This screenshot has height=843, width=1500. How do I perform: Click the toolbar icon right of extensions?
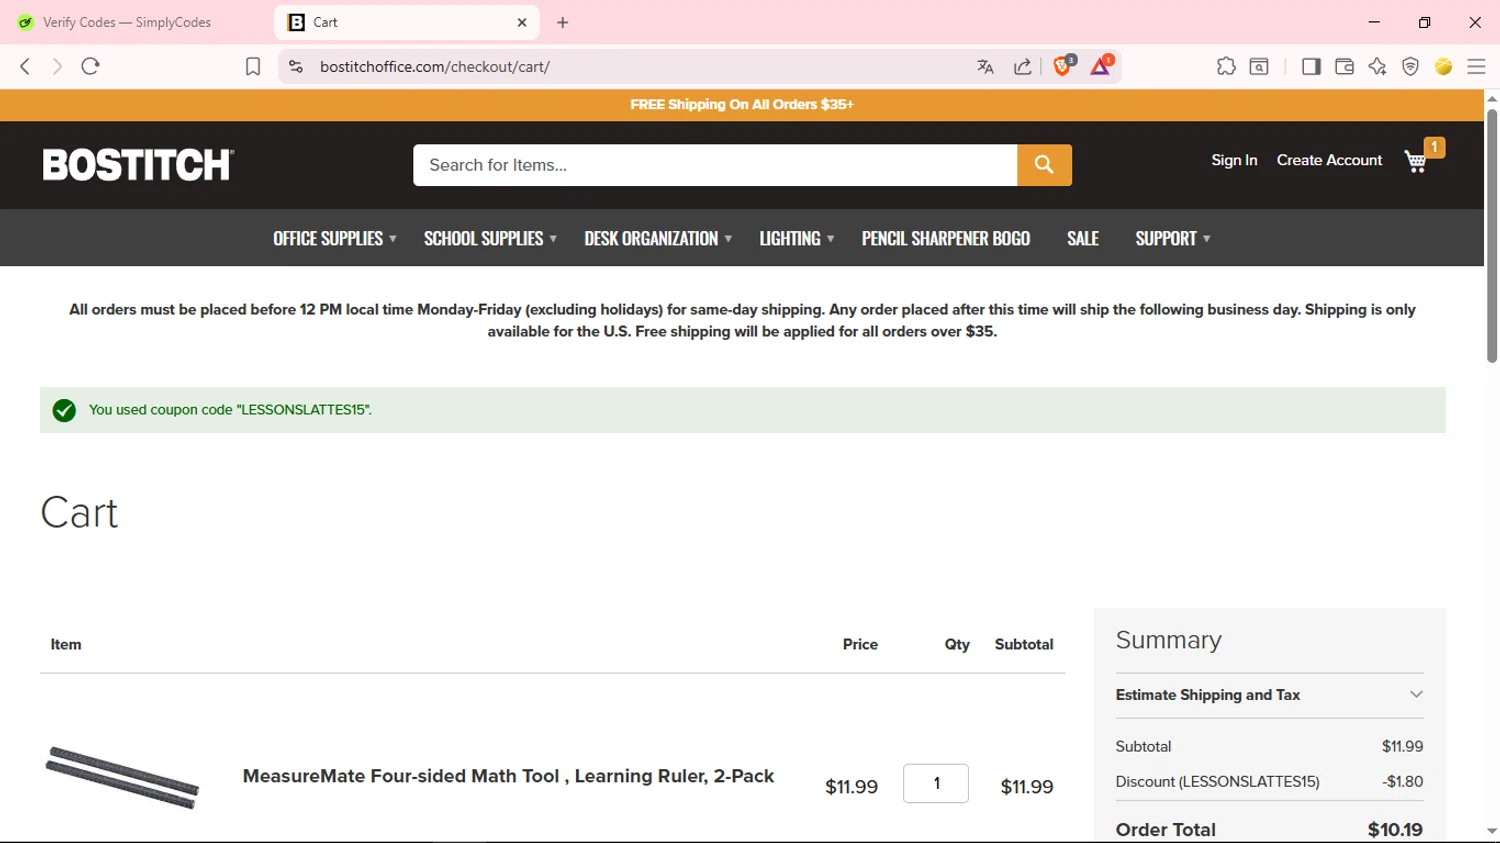click(x=1259, y=66)
